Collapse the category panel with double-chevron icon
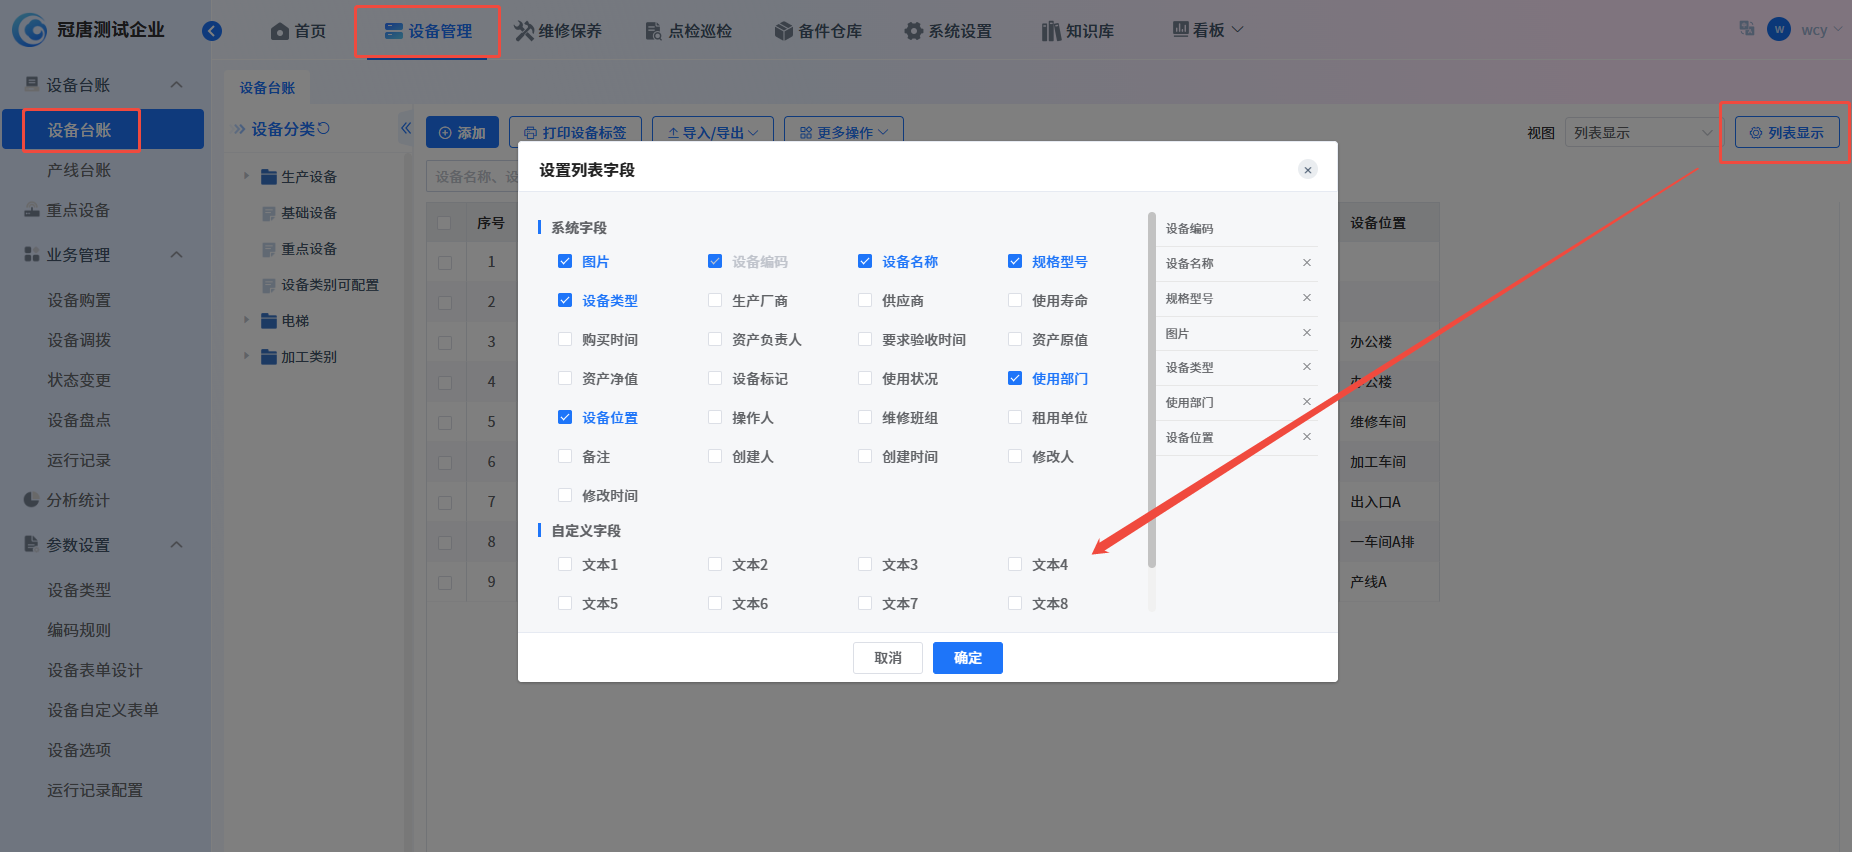 (406, 128)
